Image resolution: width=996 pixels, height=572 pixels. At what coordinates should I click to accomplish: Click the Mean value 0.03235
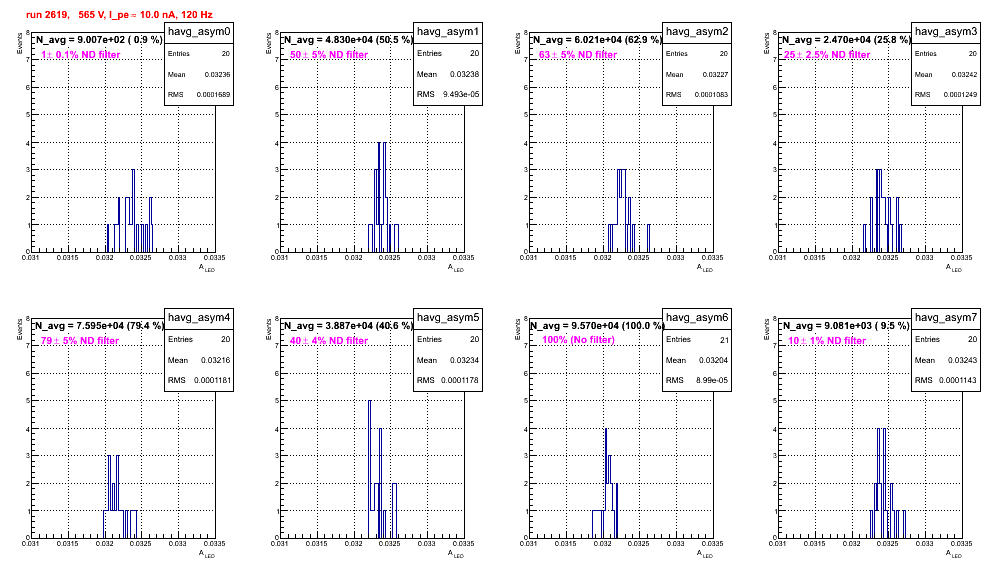pos(217,74)
